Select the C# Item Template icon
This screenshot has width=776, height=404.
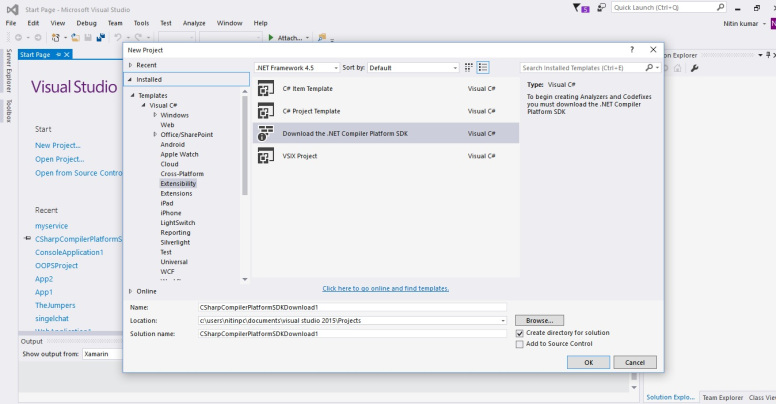click(x=266, y=89)
